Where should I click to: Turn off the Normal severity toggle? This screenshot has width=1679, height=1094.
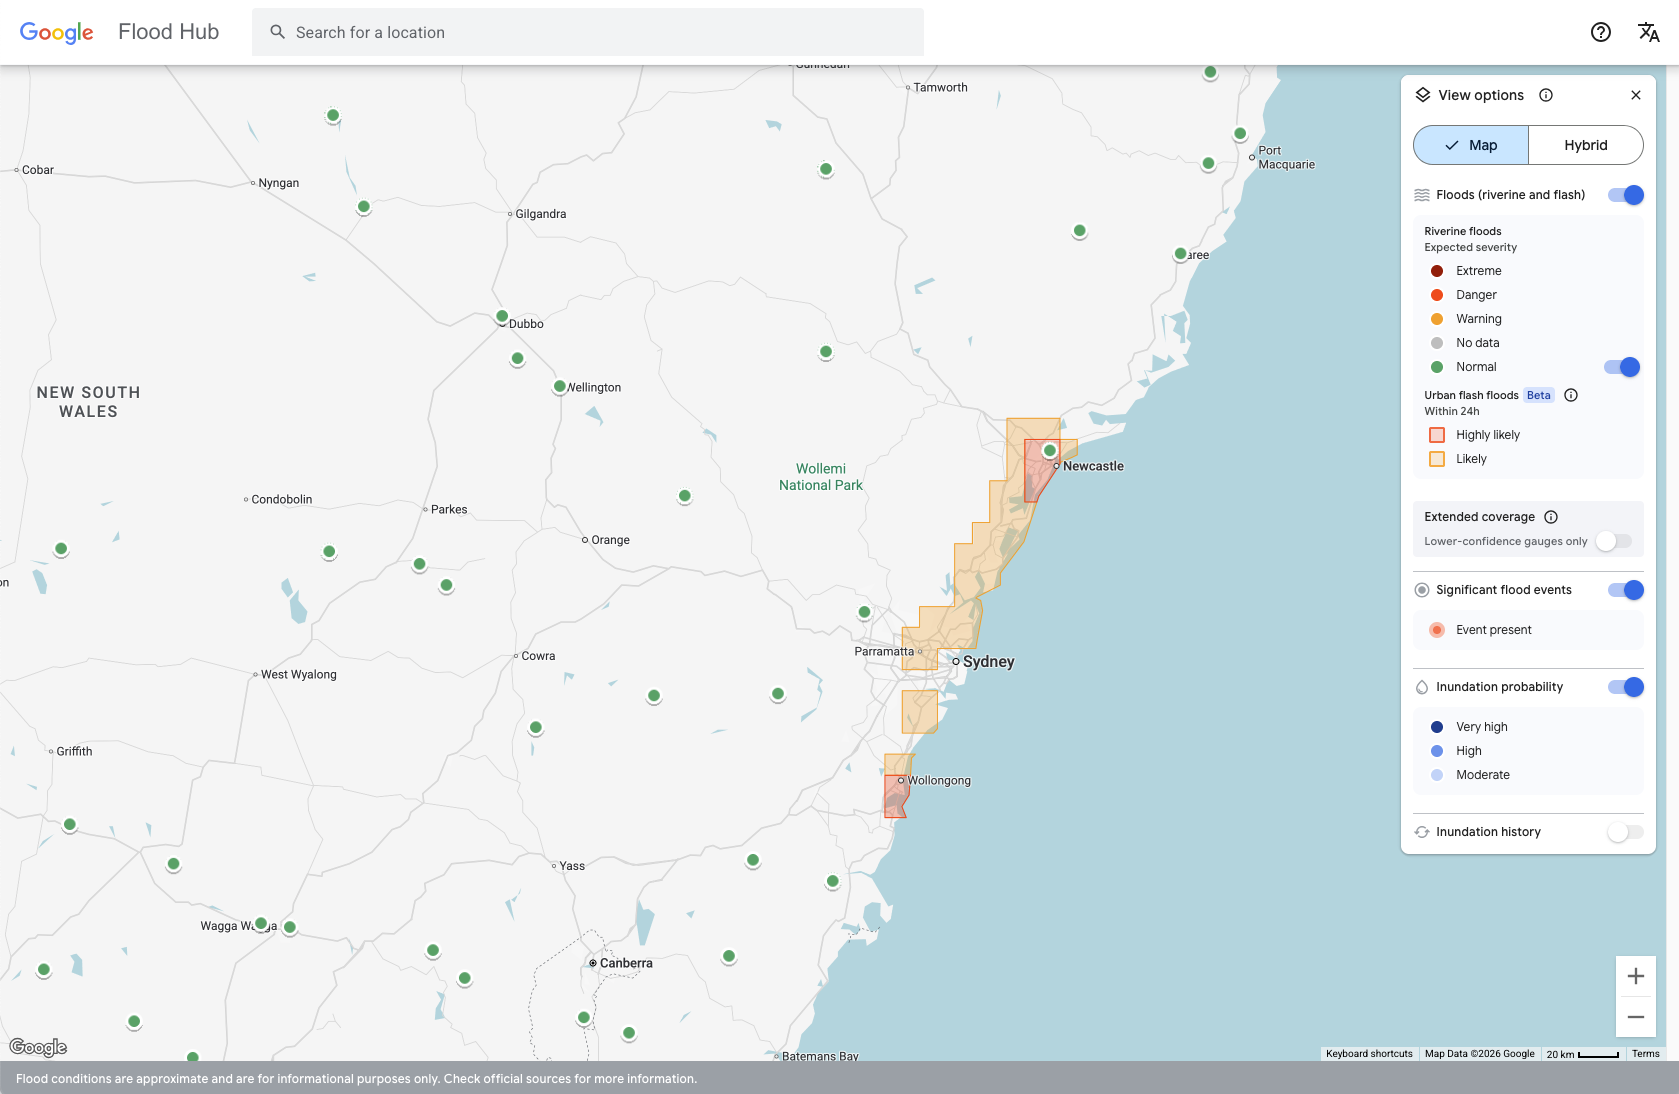pos(1621,367)
